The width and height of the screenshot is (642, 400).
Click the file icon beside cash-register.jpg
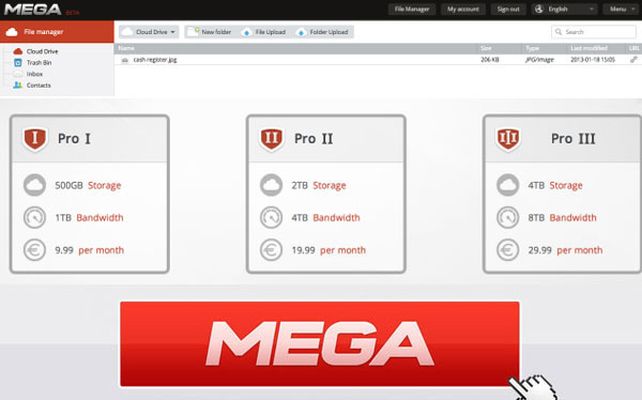pos(124,60)
